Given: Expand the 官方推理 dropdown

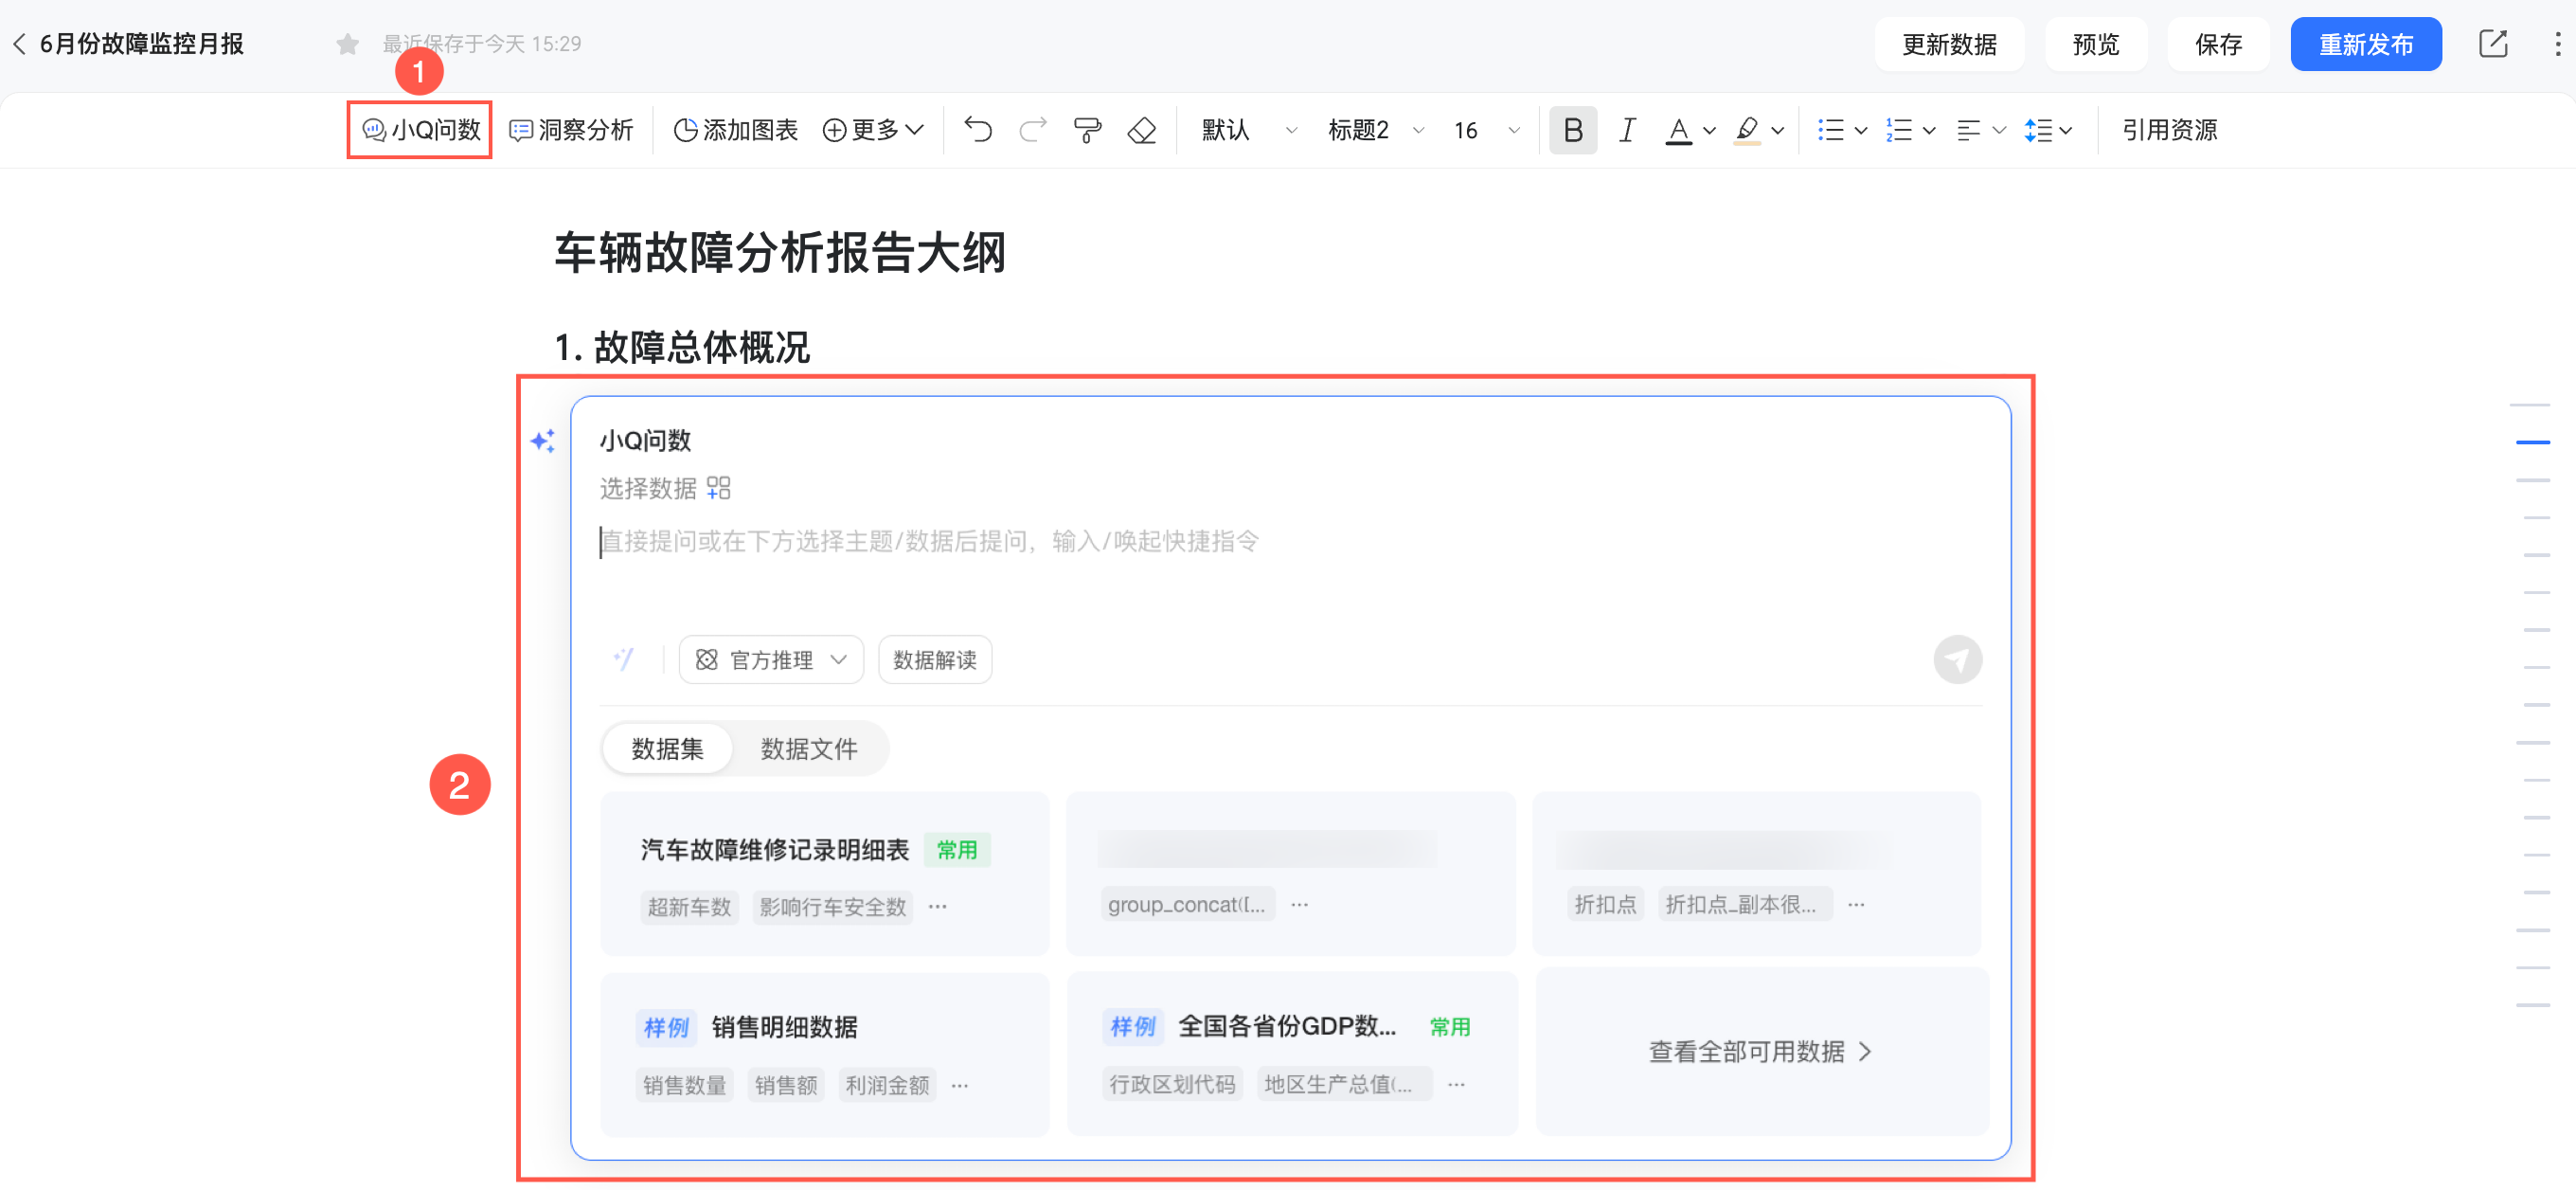Looking at the screenshot, I should coord(771,660).
